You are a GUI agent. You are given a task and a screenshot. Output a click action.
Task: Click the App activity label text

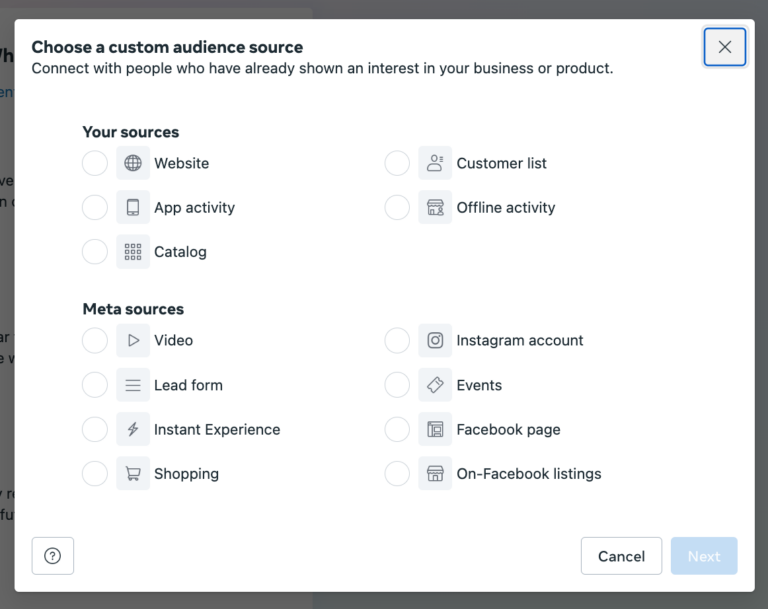pos(194,208)
